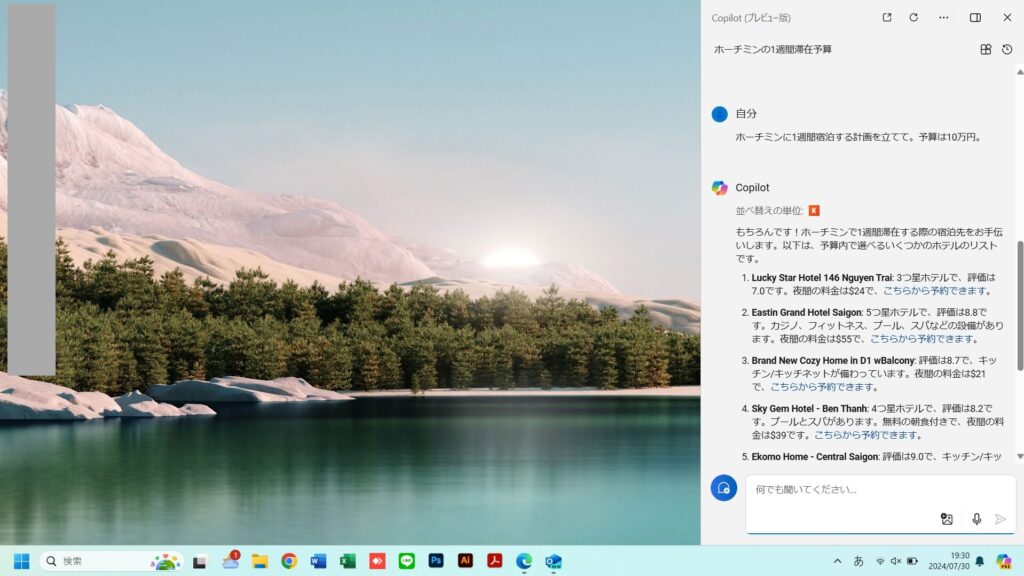Click the 何でも聞いてください prompt input field
Screen dimensions: 1024x576
click(850, 490)
